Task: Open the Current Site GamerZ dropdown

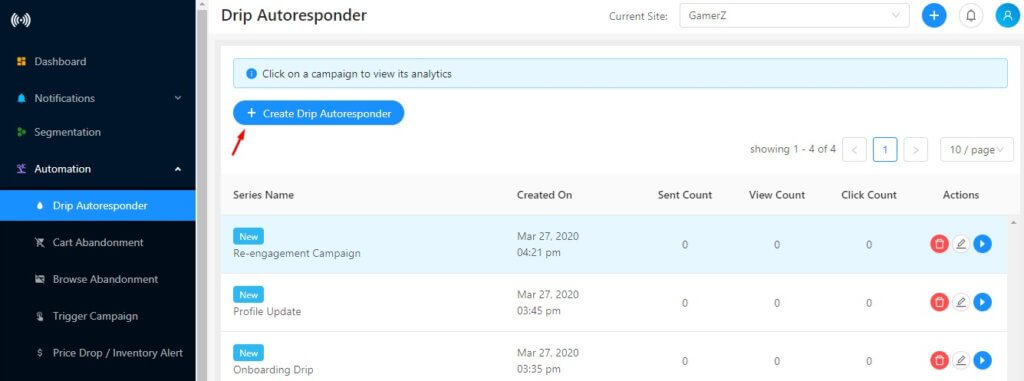Action: pos(794,16)
